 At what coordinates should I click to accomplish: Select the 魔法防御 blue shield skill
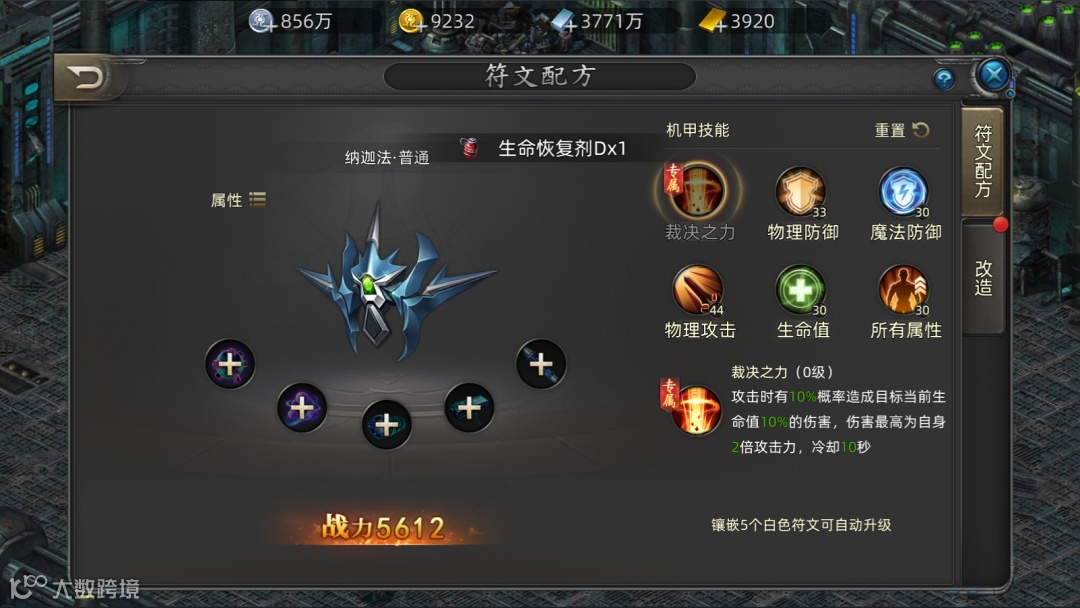tap(903, 191)
